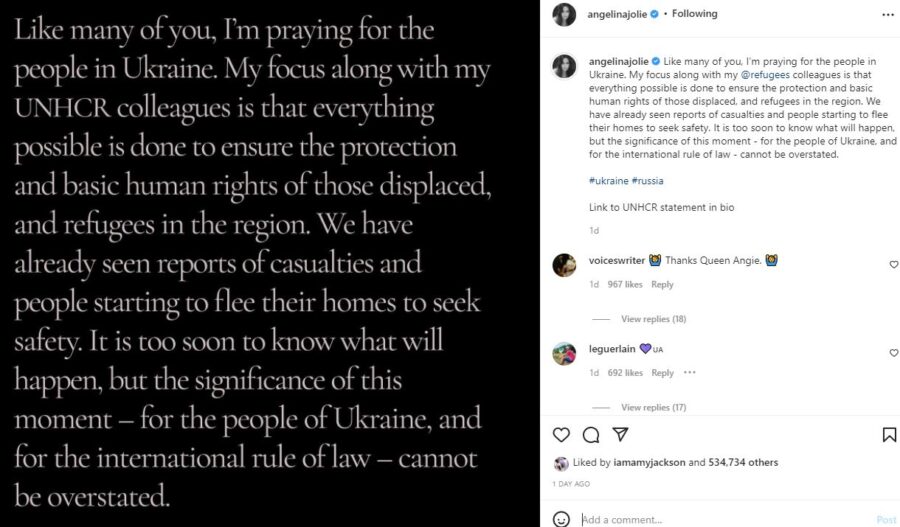
Task: Expand View replies (17)
Action: pyautogui.click(x=653, y=407)
